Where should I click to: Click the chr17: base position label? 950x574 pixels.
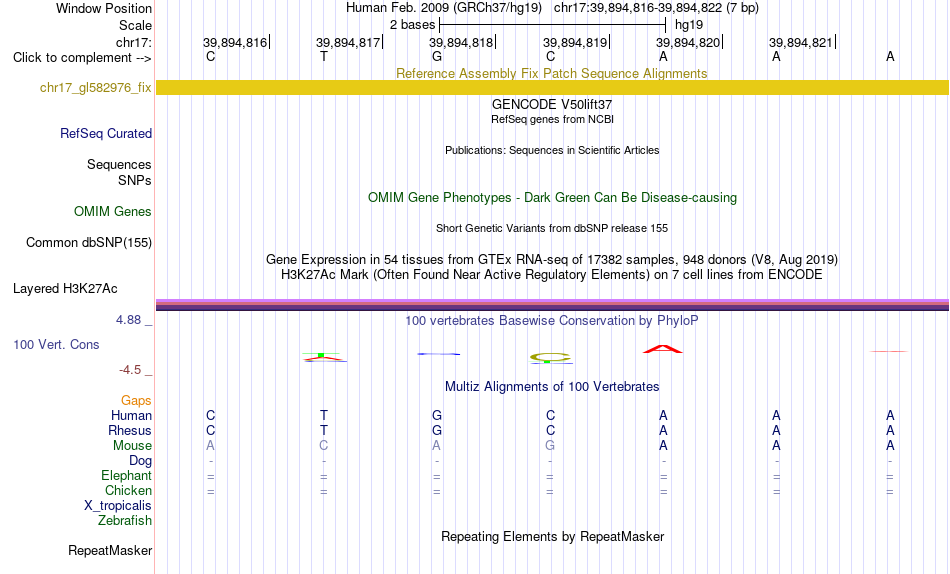(134, 42)
